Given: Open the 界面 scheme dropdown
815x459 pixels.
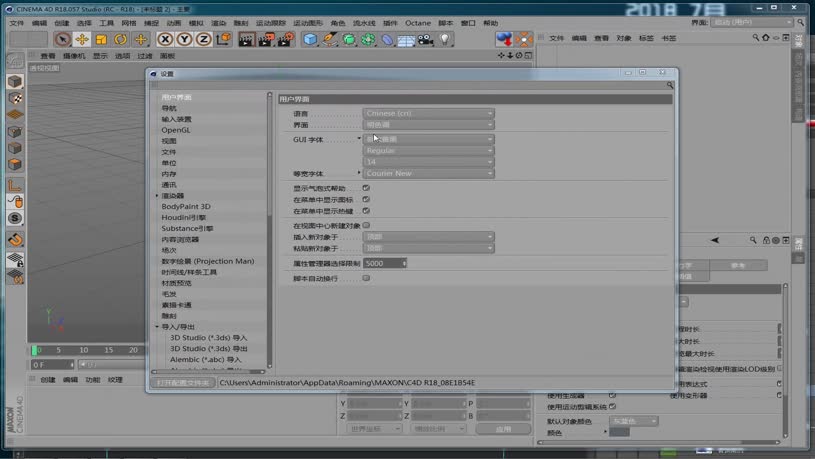Looking at the screenshot, I should (x=428, y=125).
